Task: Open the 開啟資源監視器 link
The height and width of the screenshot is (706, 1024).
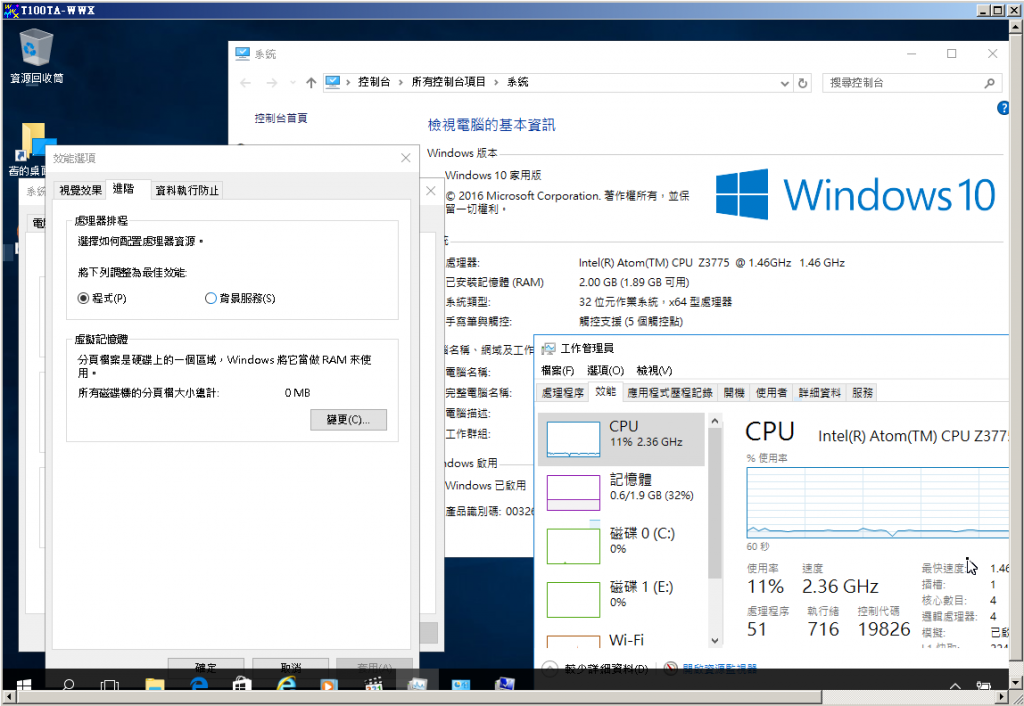Action: pos(719,668)
